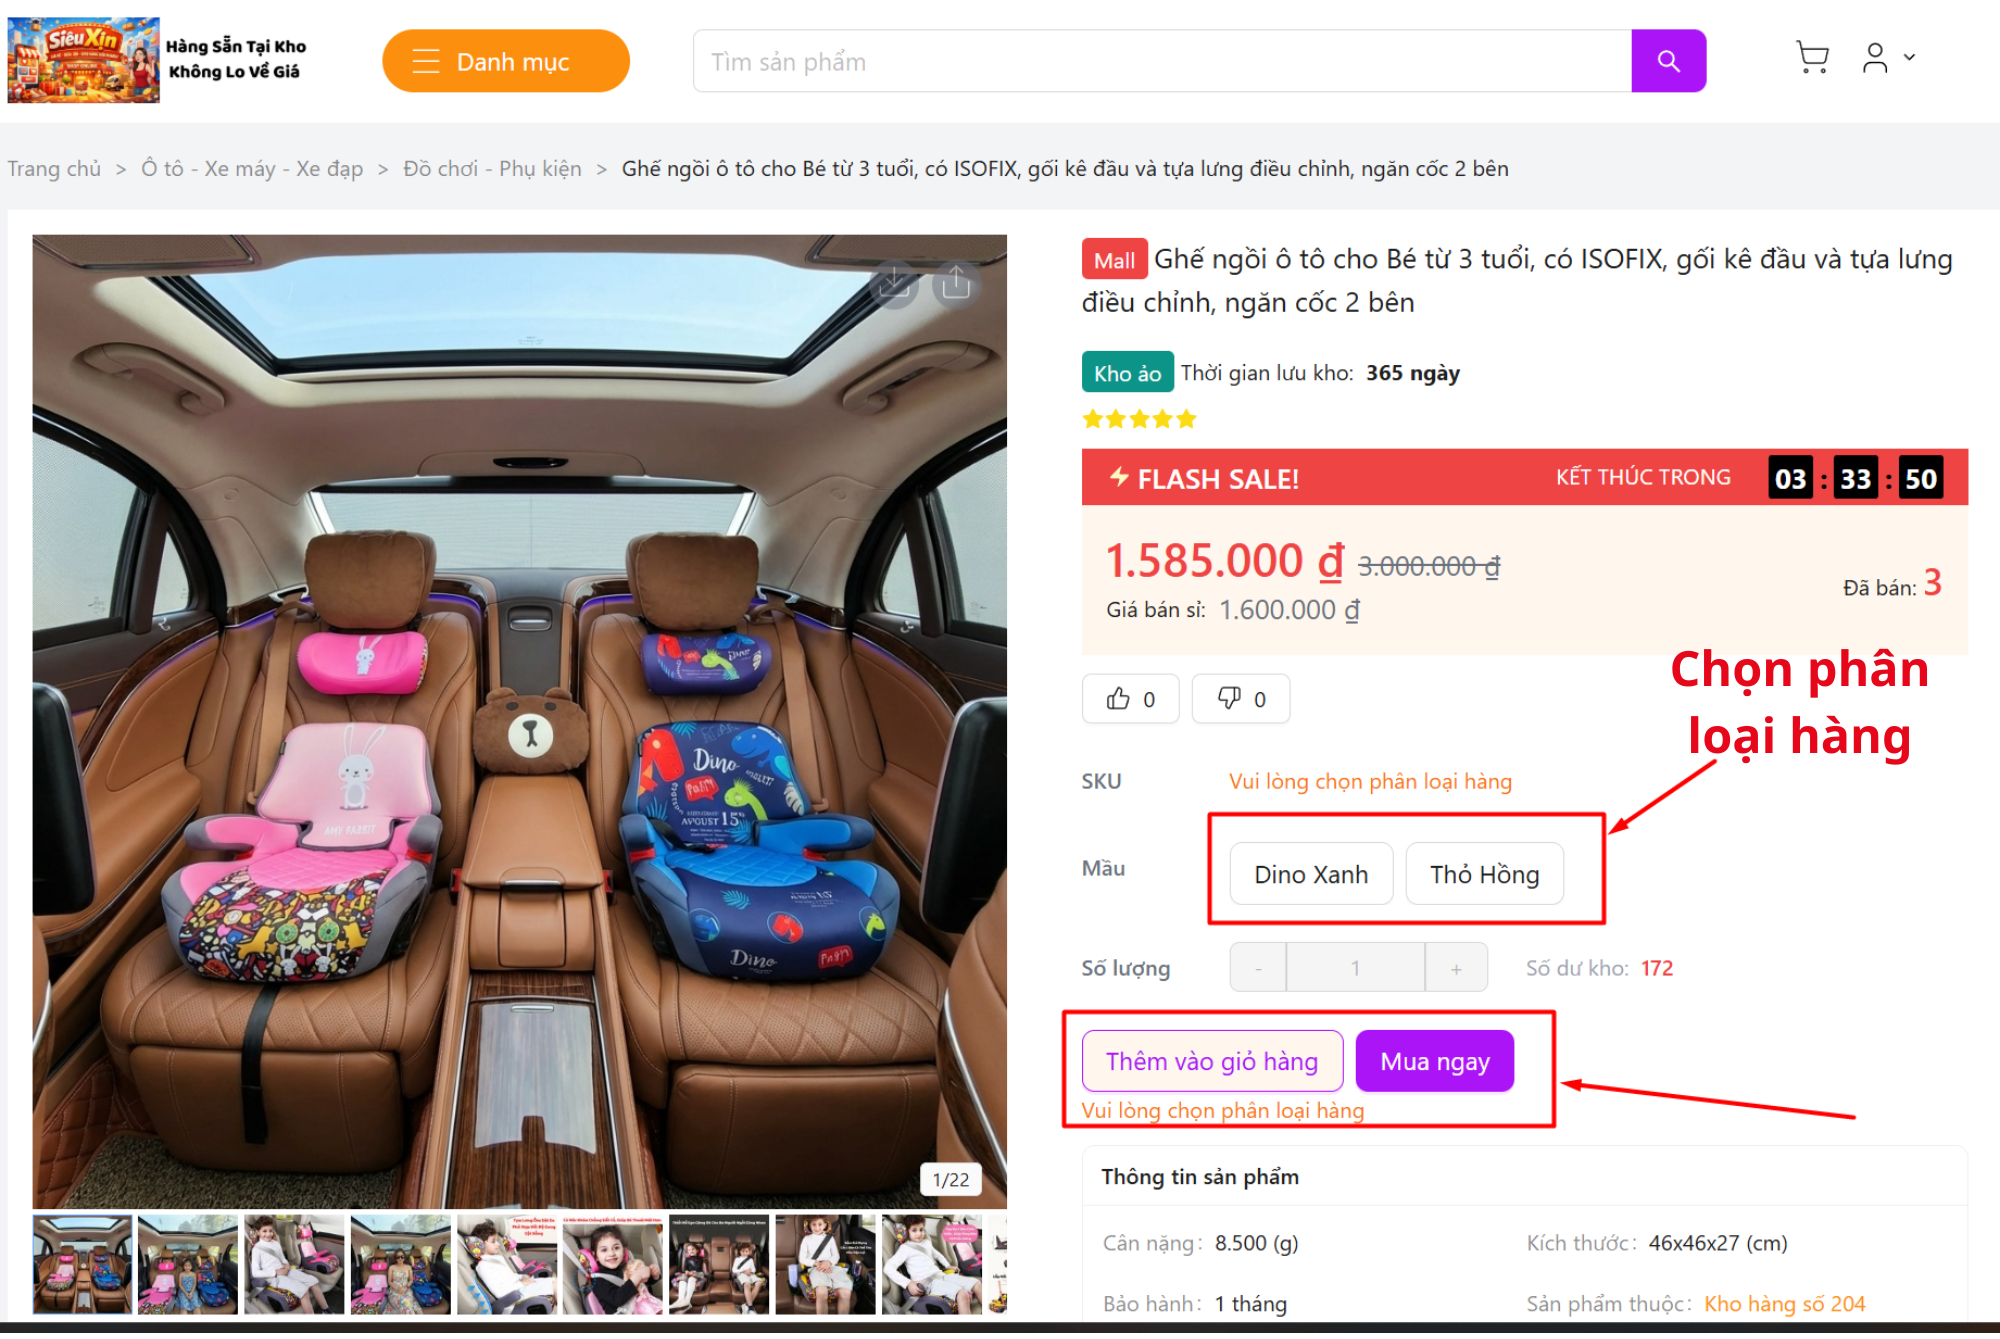2000x1339 pixels.
Task: Go to Trang chủ breadcrumb
Action: [54, 169]
